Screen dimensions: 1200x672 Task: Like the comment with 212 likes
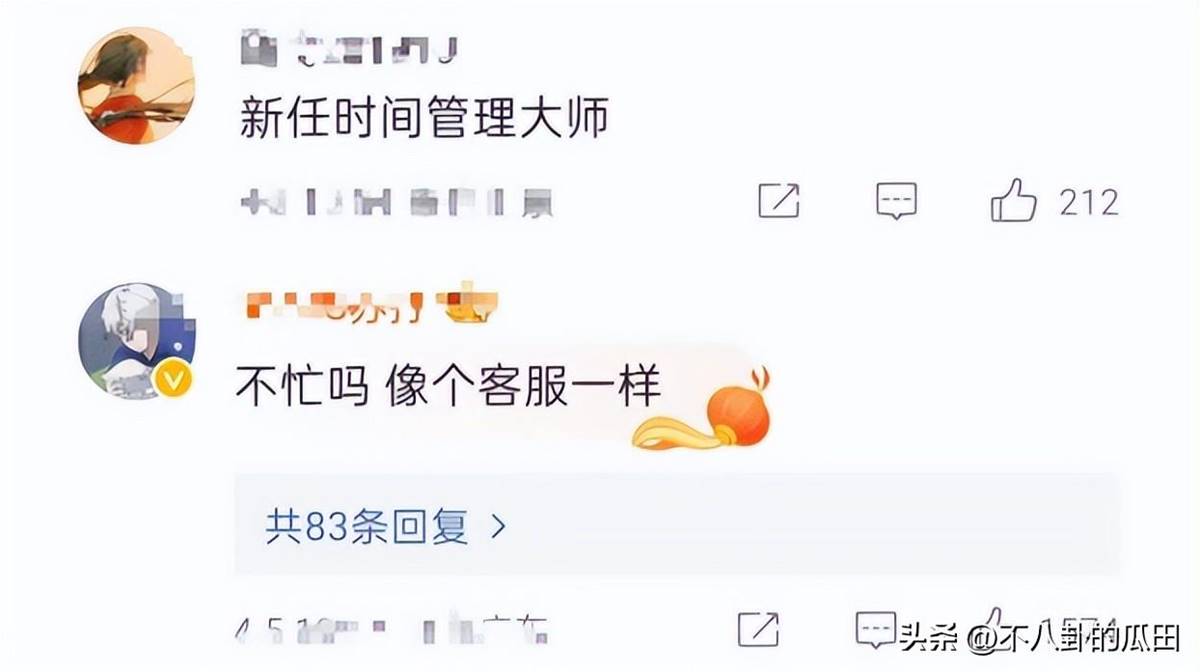[1013, 200]
